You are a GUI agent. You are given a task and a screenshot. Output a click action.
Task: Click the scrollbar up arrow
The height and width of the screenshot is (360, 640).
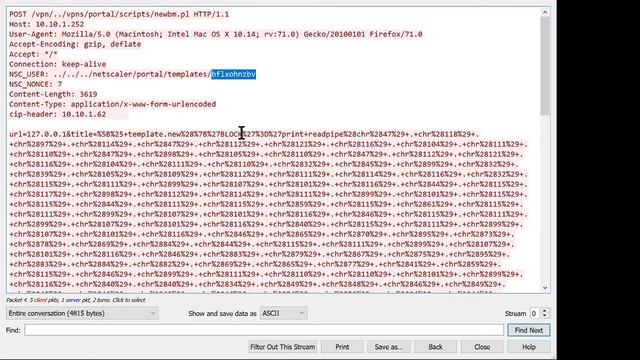545,12
